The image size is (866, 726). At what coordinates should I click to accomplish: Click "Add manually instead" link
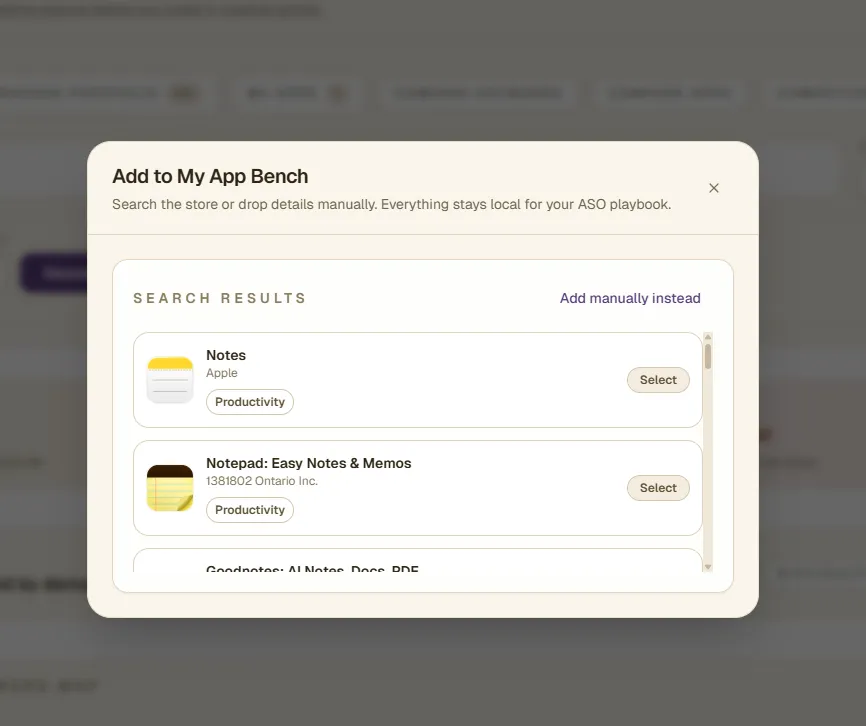pos(630,298)
